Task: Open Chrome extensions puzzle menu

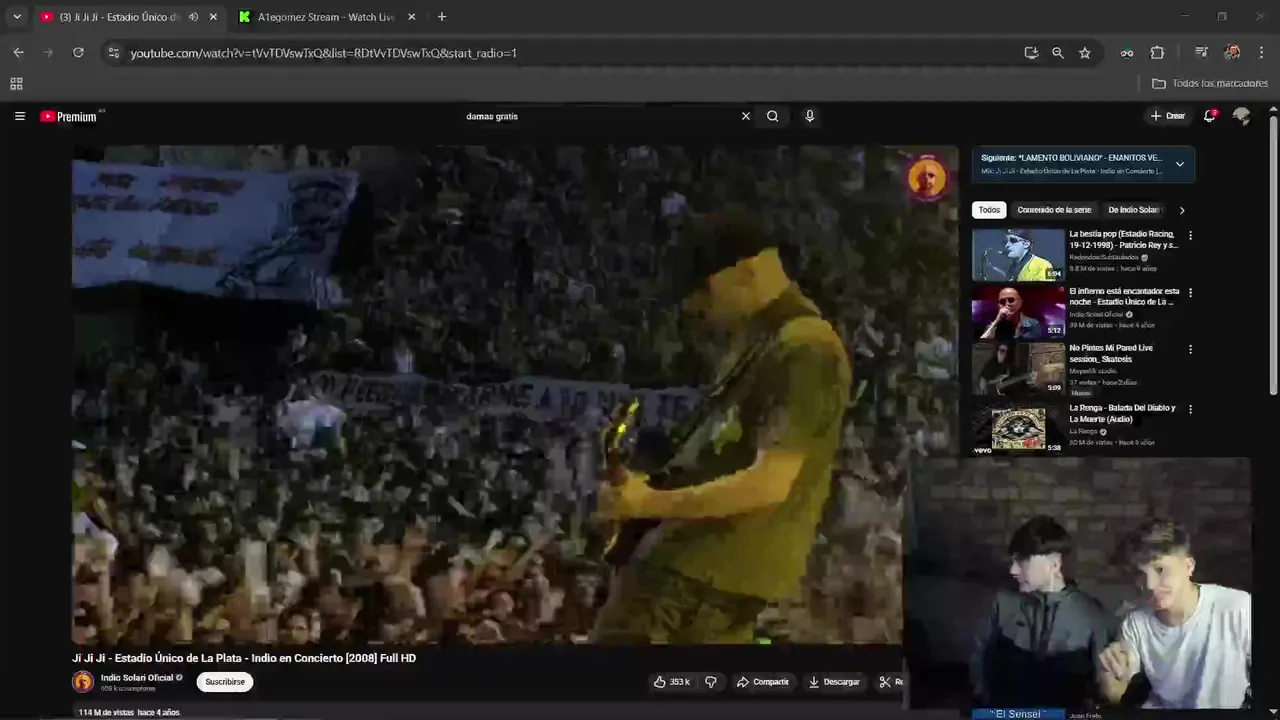Action: point(1157,53)
